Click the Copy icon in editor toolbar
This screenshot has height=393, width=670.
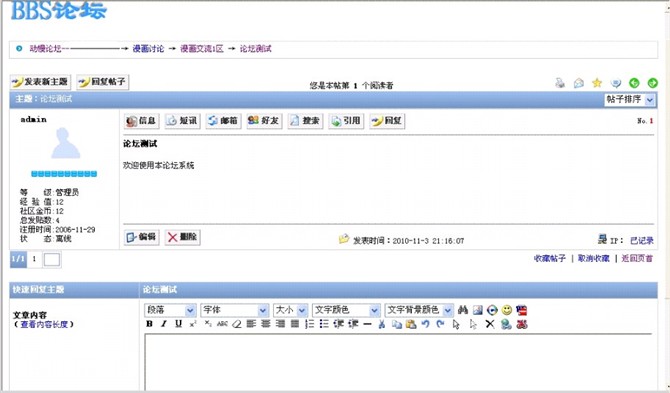tap(397, 324)
